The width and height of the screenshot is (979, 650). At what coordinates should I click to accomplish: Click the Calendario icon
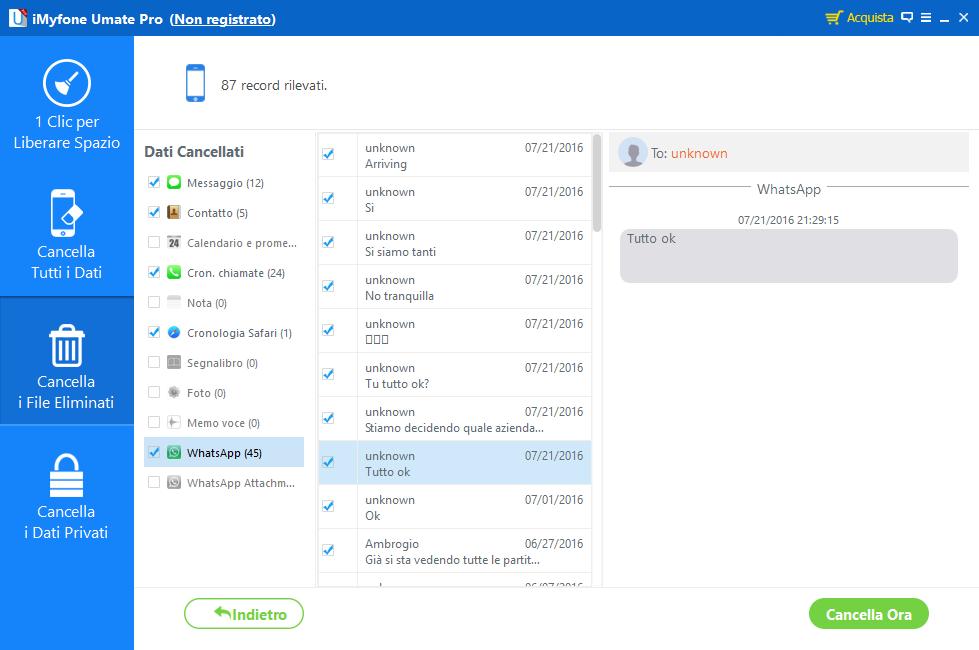click(x=174, y=242)
